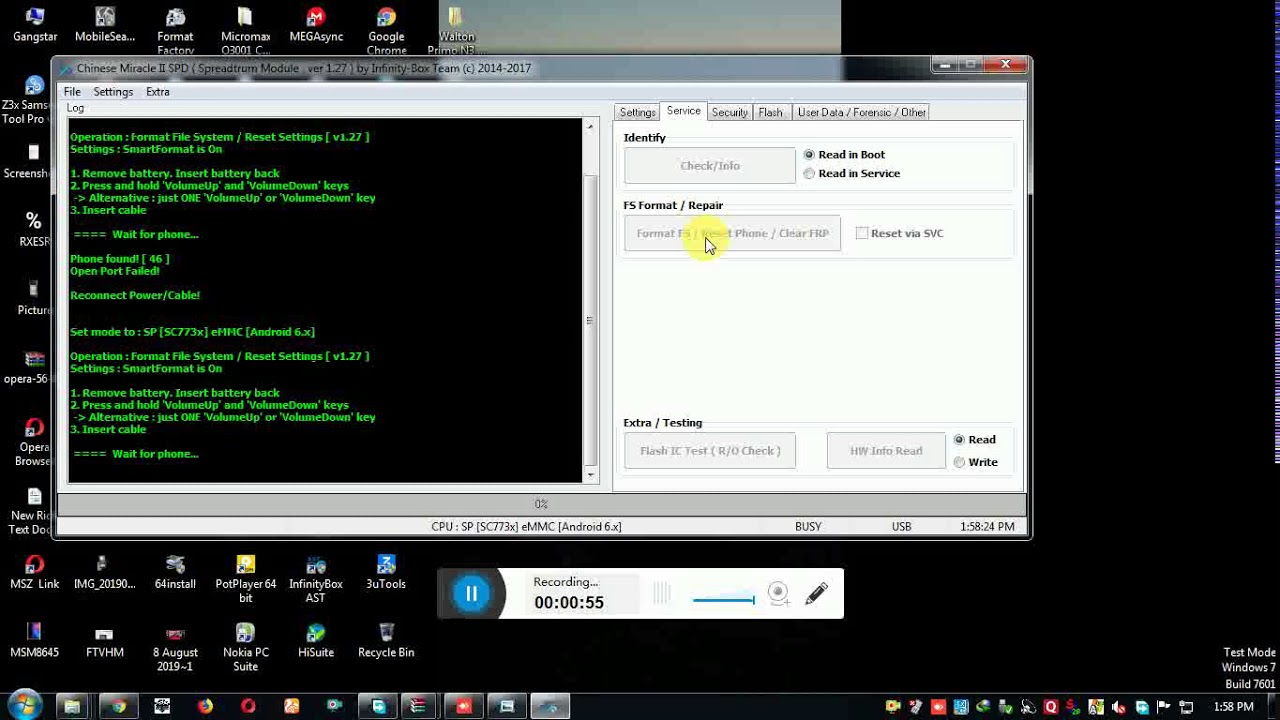This screenshot has width=1280, height=720.
Task: Select the Read radio button
Action: coord(975,440)
